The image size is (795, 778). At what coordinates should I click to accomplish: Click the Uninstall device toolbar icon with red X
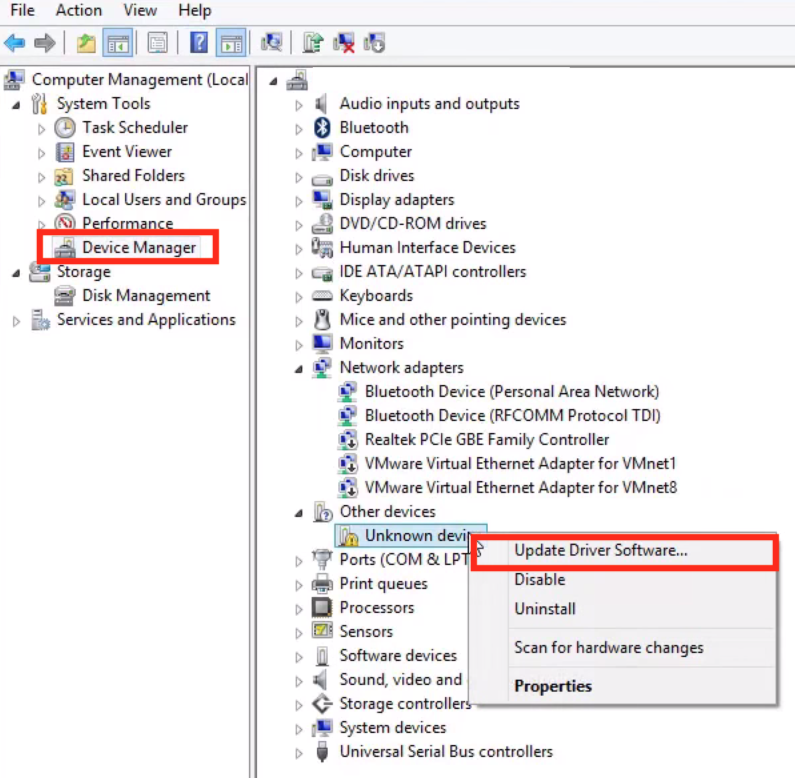(x=344, y=43)
